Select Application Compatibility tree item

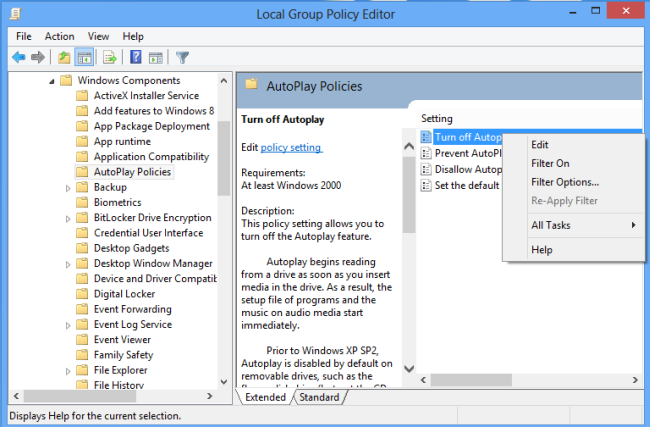tap(151, 157)
